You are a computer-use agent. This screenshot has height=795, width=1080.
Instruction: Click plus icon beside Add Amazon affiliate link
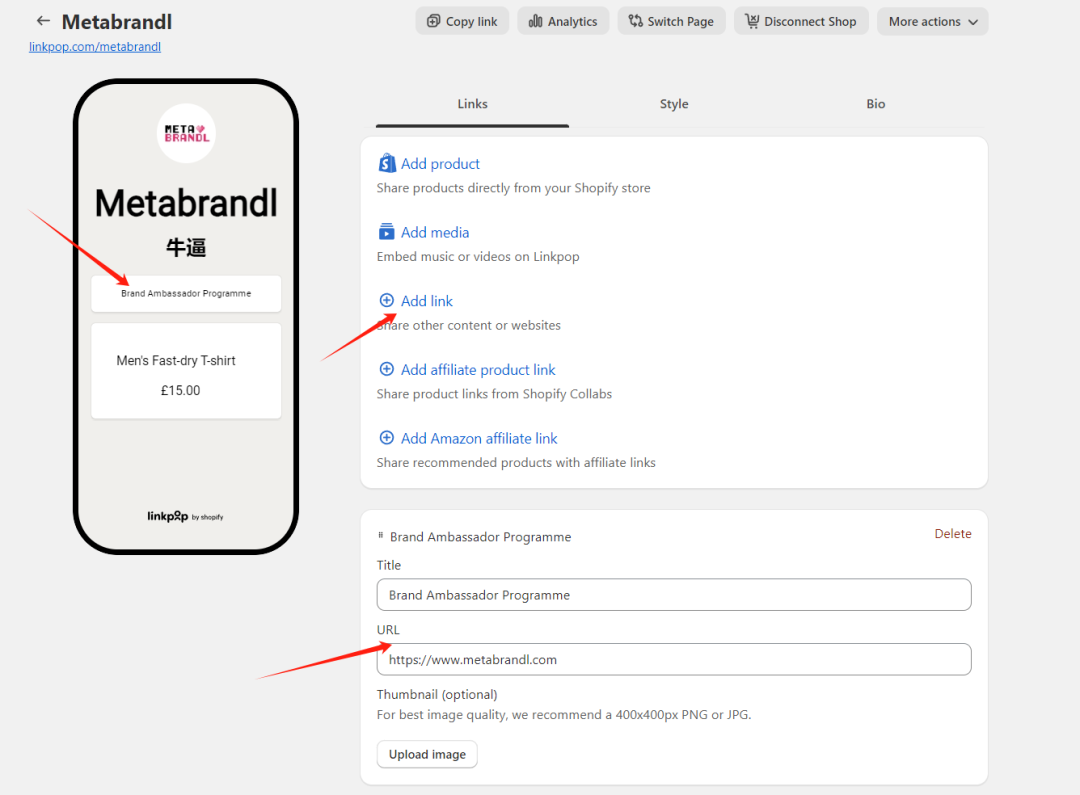tap(387, 438)
